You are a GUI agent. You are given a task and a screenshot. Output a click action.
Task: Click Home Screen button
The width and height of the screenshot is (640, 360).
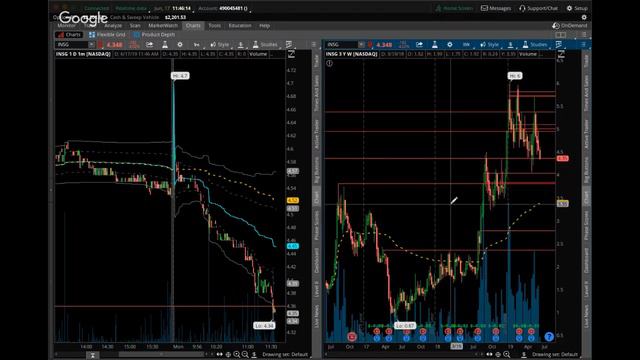coord(454,8)
